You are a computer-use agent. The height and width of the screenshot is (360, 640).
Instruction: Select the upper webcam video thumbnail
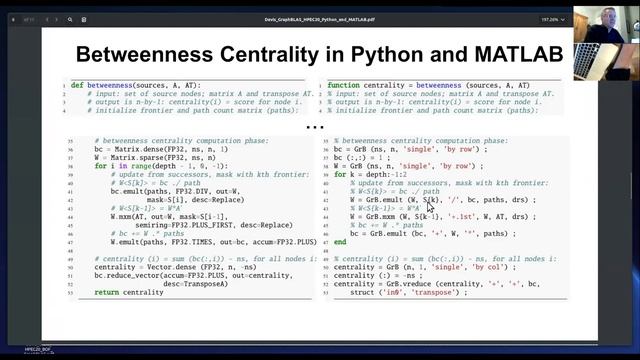point(607,24)
